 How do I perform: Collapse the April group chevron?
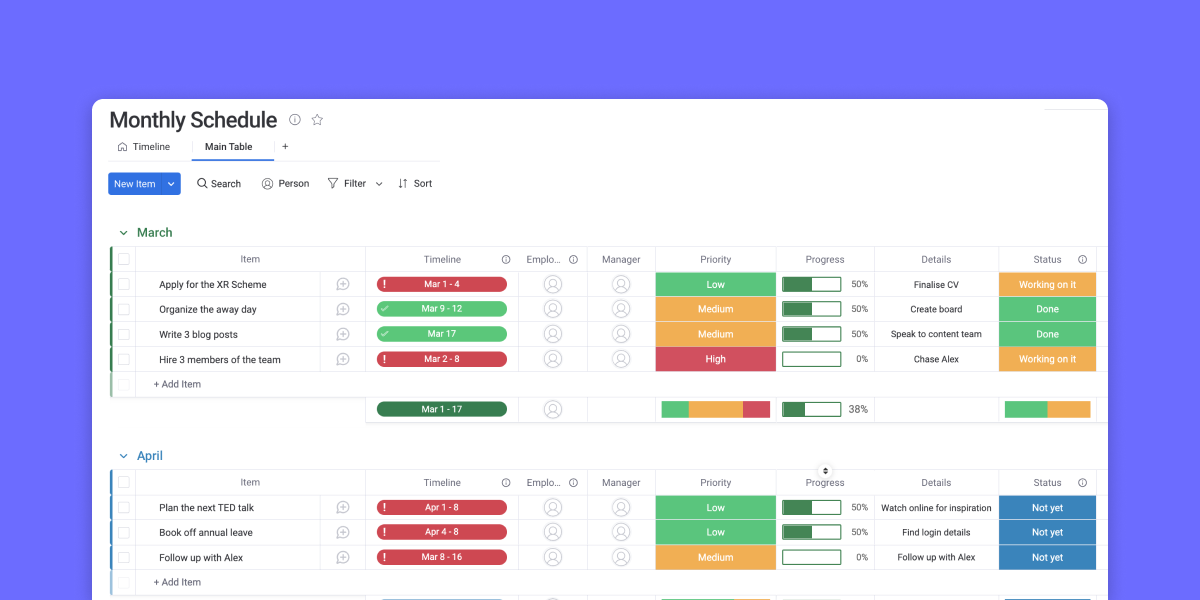[x=124, y=457]
